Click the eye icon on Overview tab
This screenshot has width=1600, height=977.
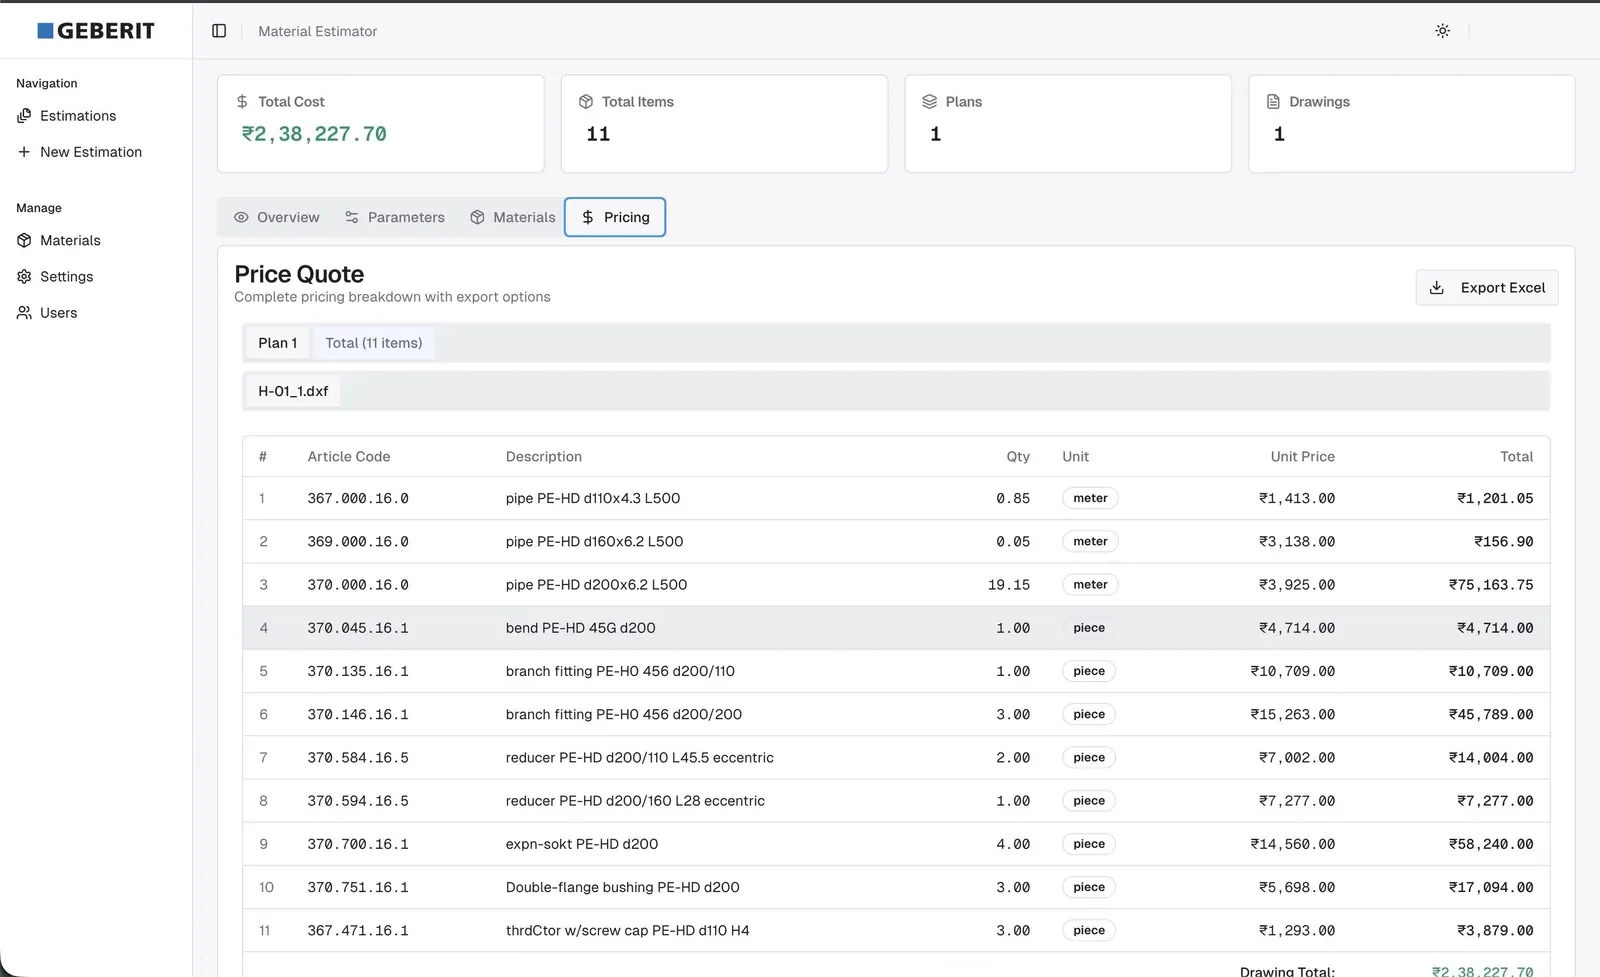[x=241, y=217]
